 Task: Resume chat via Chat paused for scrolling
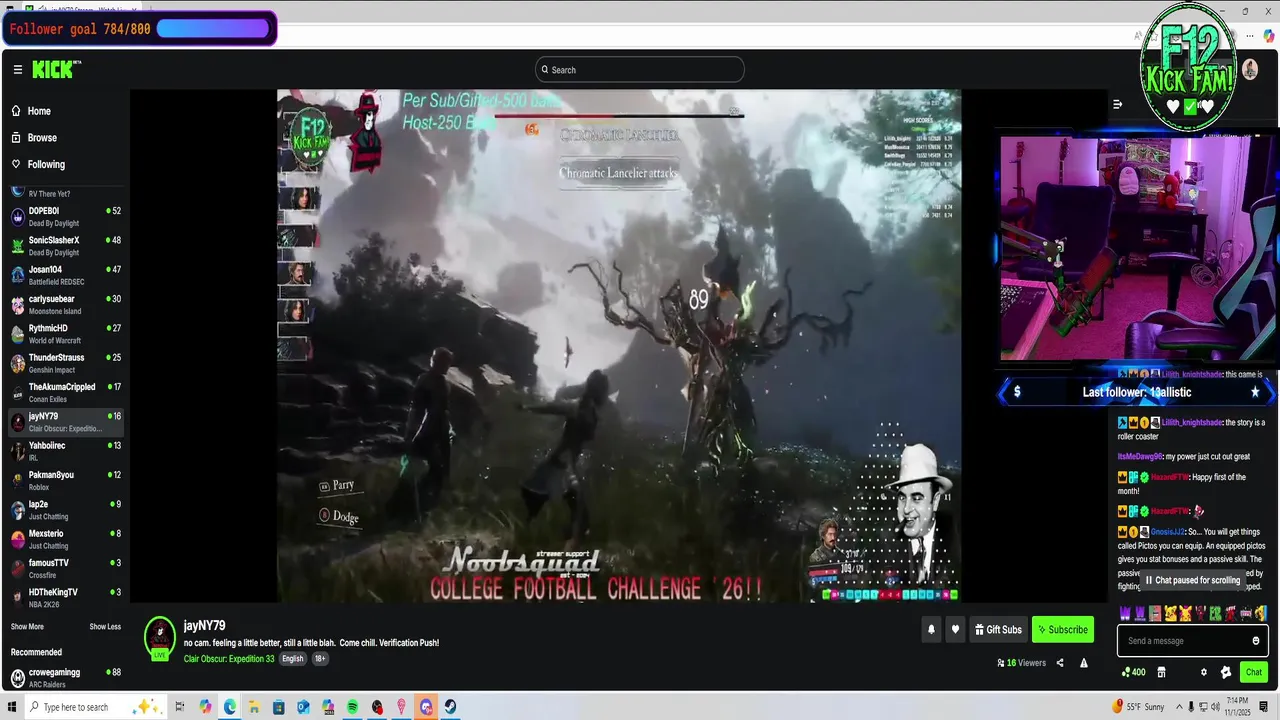pos(1193,580)
